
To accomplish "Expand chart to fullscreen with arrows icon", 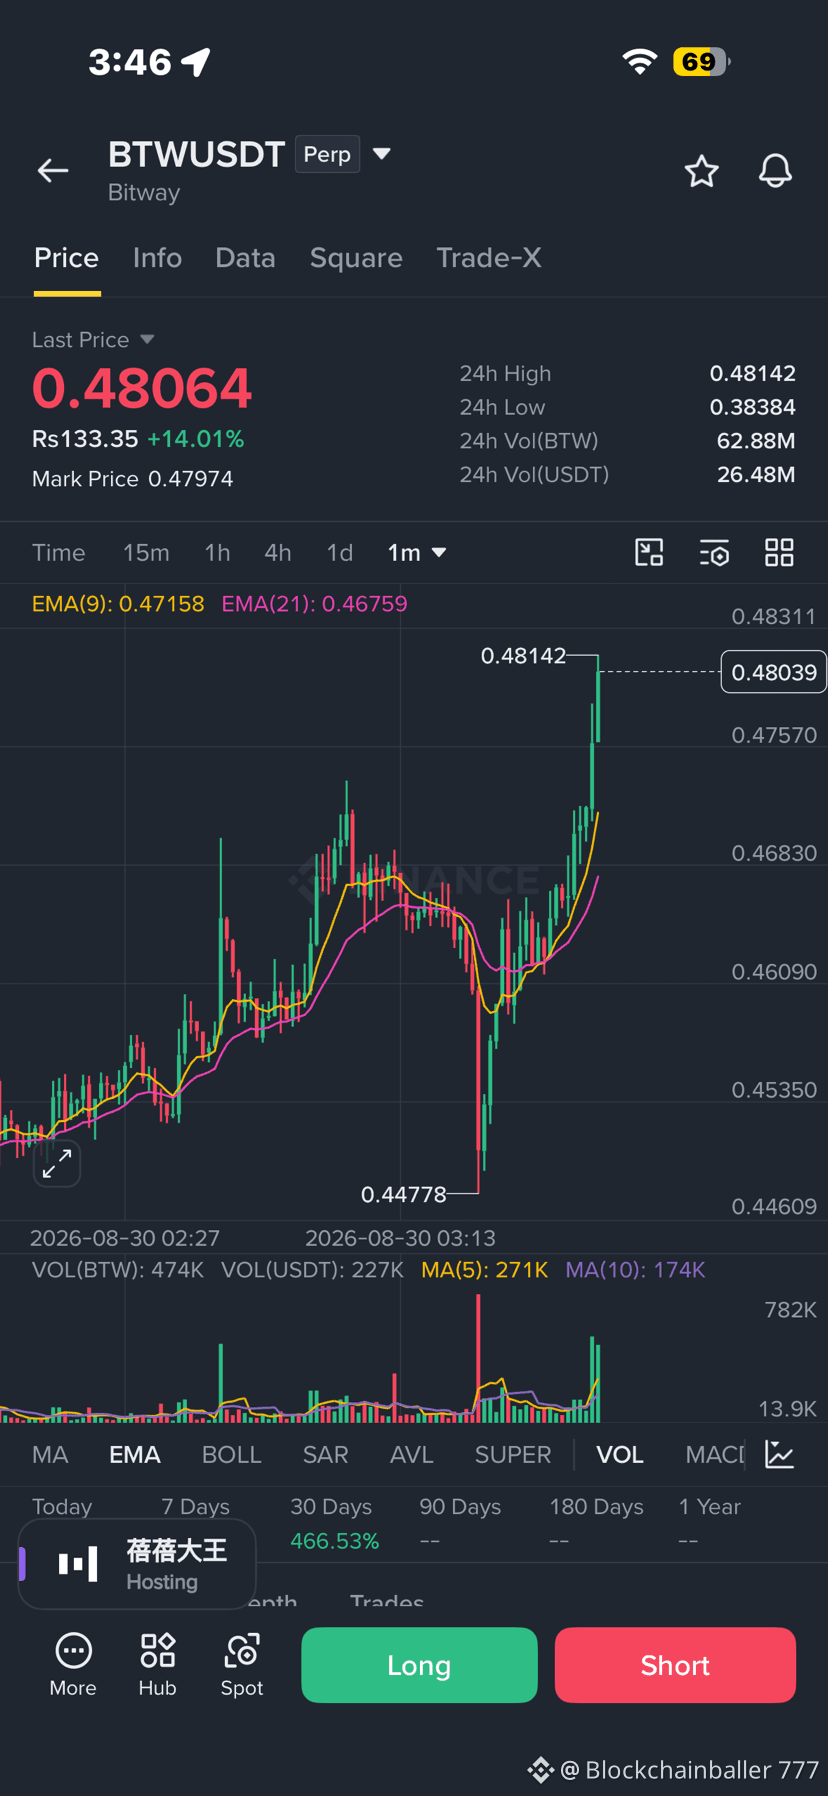I will click(57, 1163).
